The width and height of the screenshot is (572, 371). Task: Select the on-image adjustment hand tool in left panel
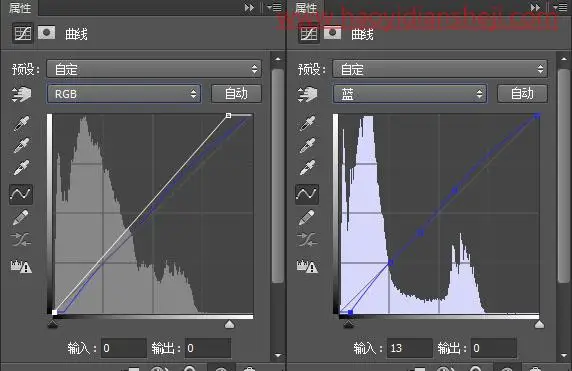[x=22, y=94]
